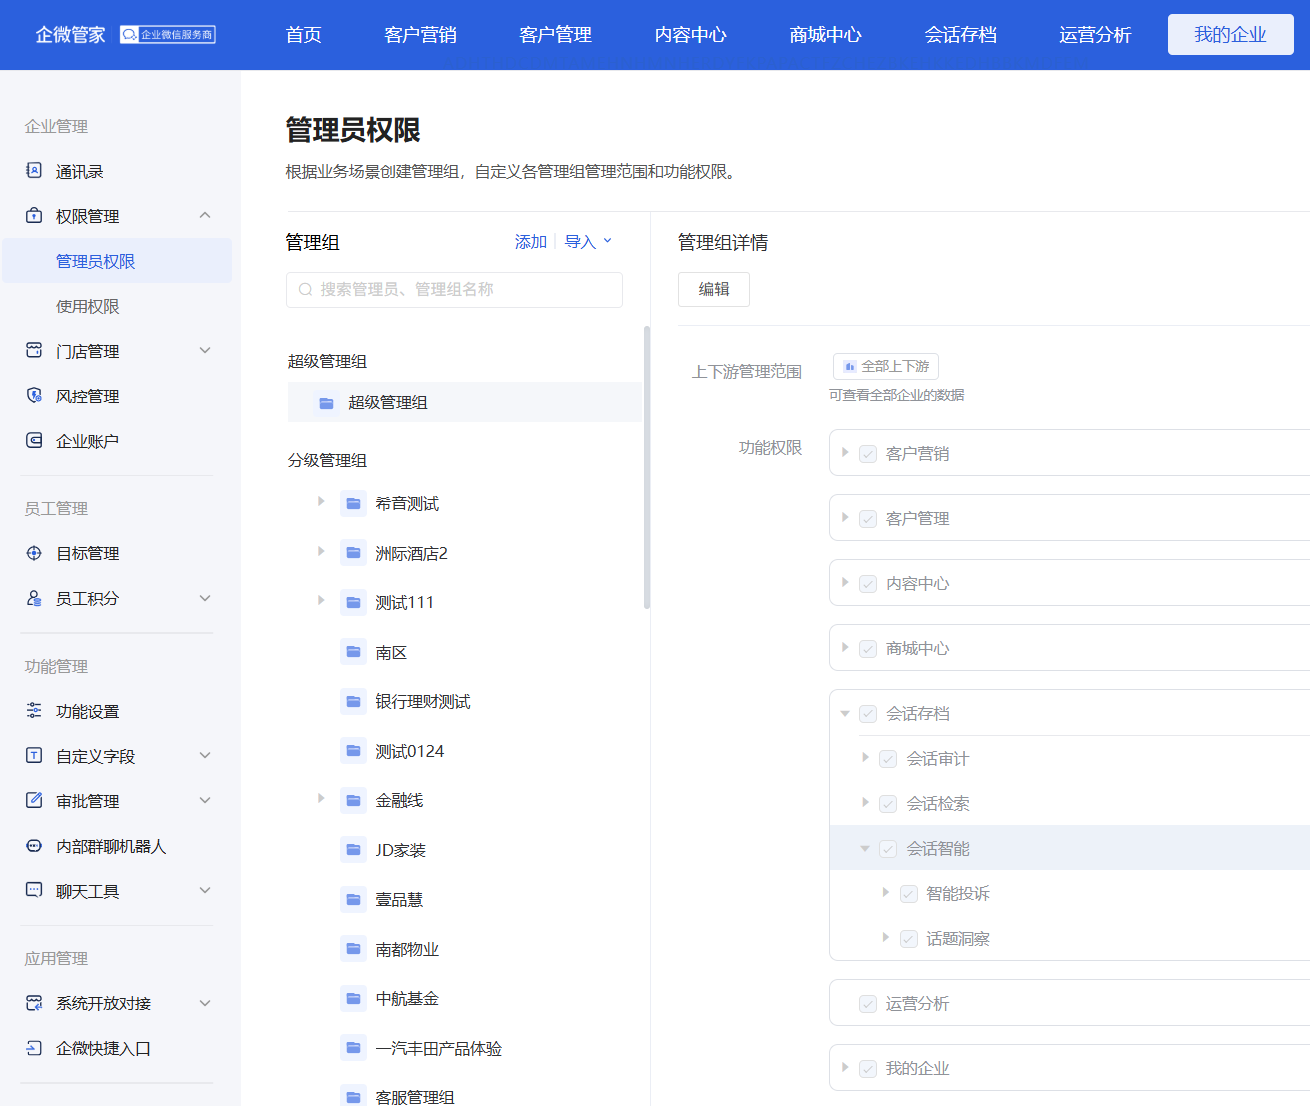
Task: Click the 自定义字段 icon
Action: (34, 755)
